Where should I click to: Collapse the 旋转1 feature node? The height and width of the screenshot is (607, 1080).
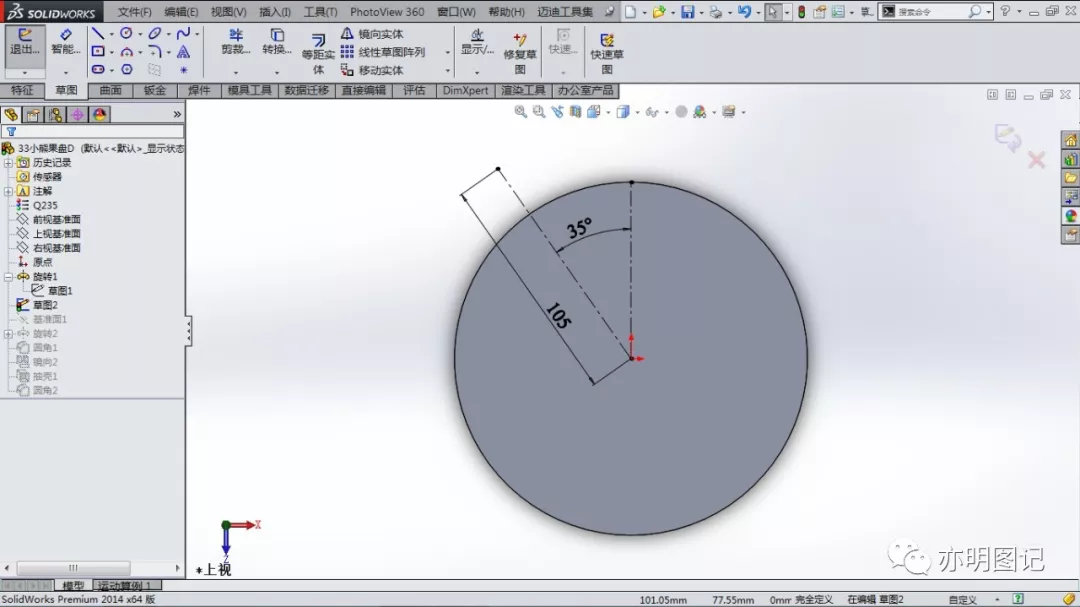8,276
